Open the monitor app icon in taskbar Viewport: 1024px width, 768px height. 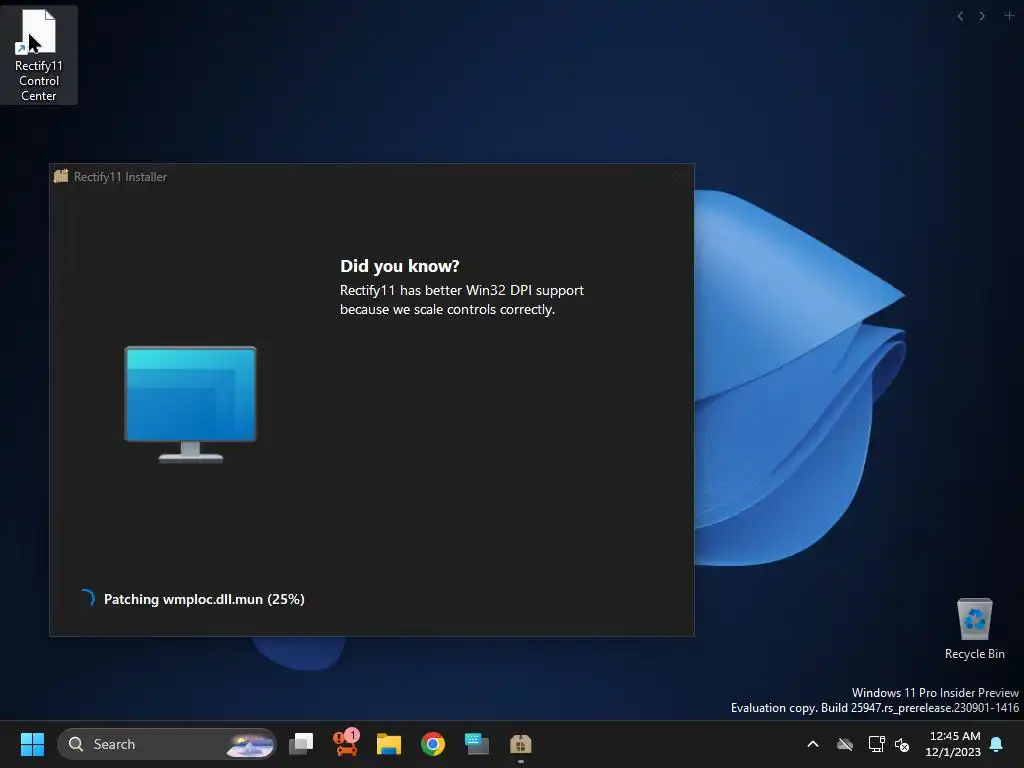[x=477, y=744]
